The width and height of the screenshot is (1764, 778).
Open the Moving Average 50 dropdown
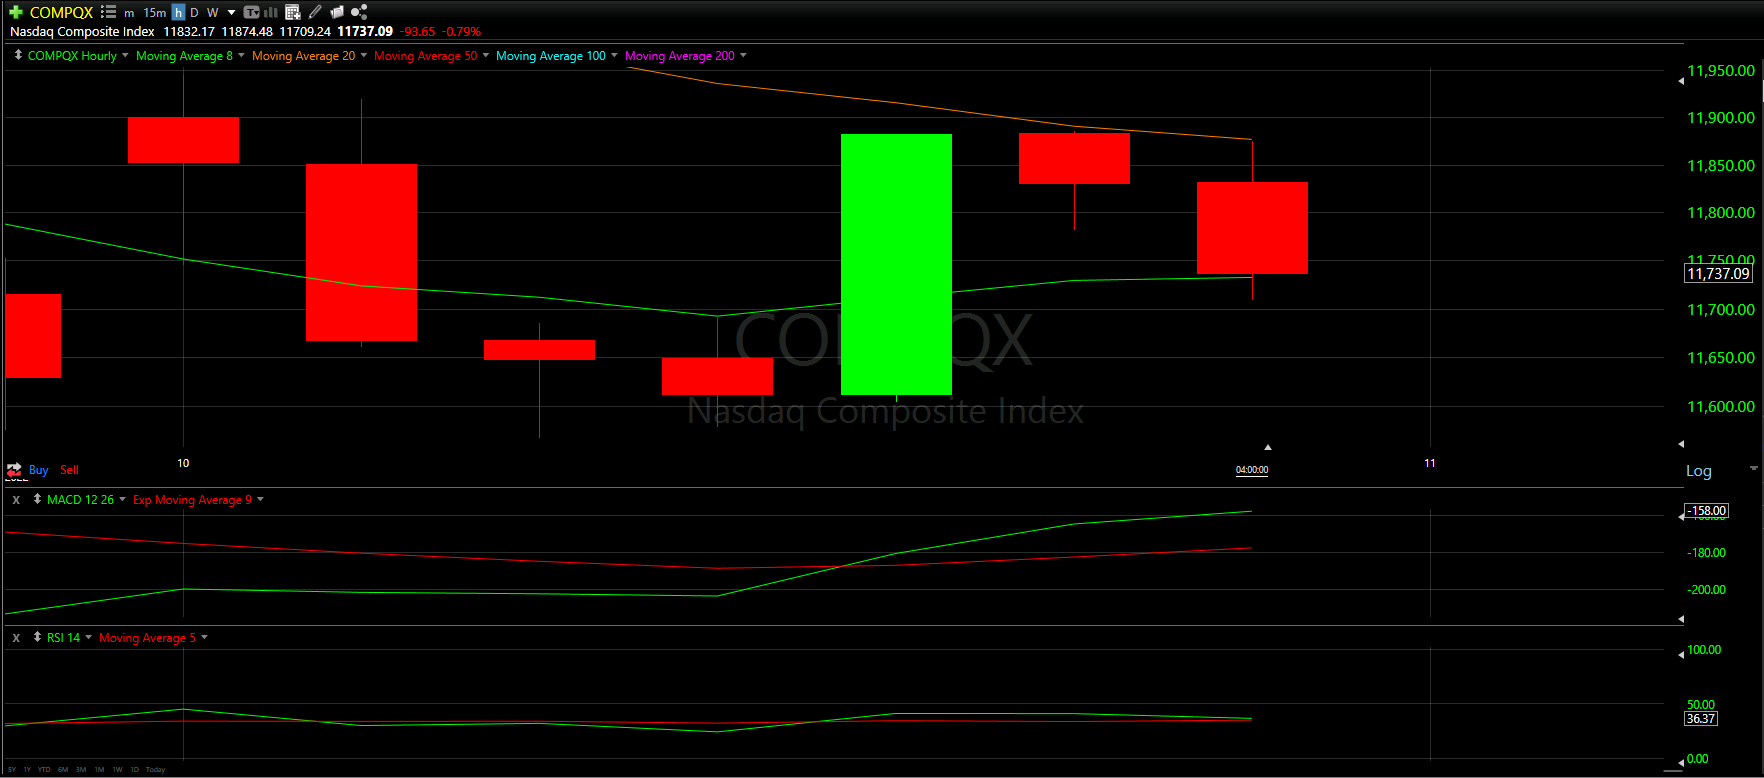[x=486, y=55]
